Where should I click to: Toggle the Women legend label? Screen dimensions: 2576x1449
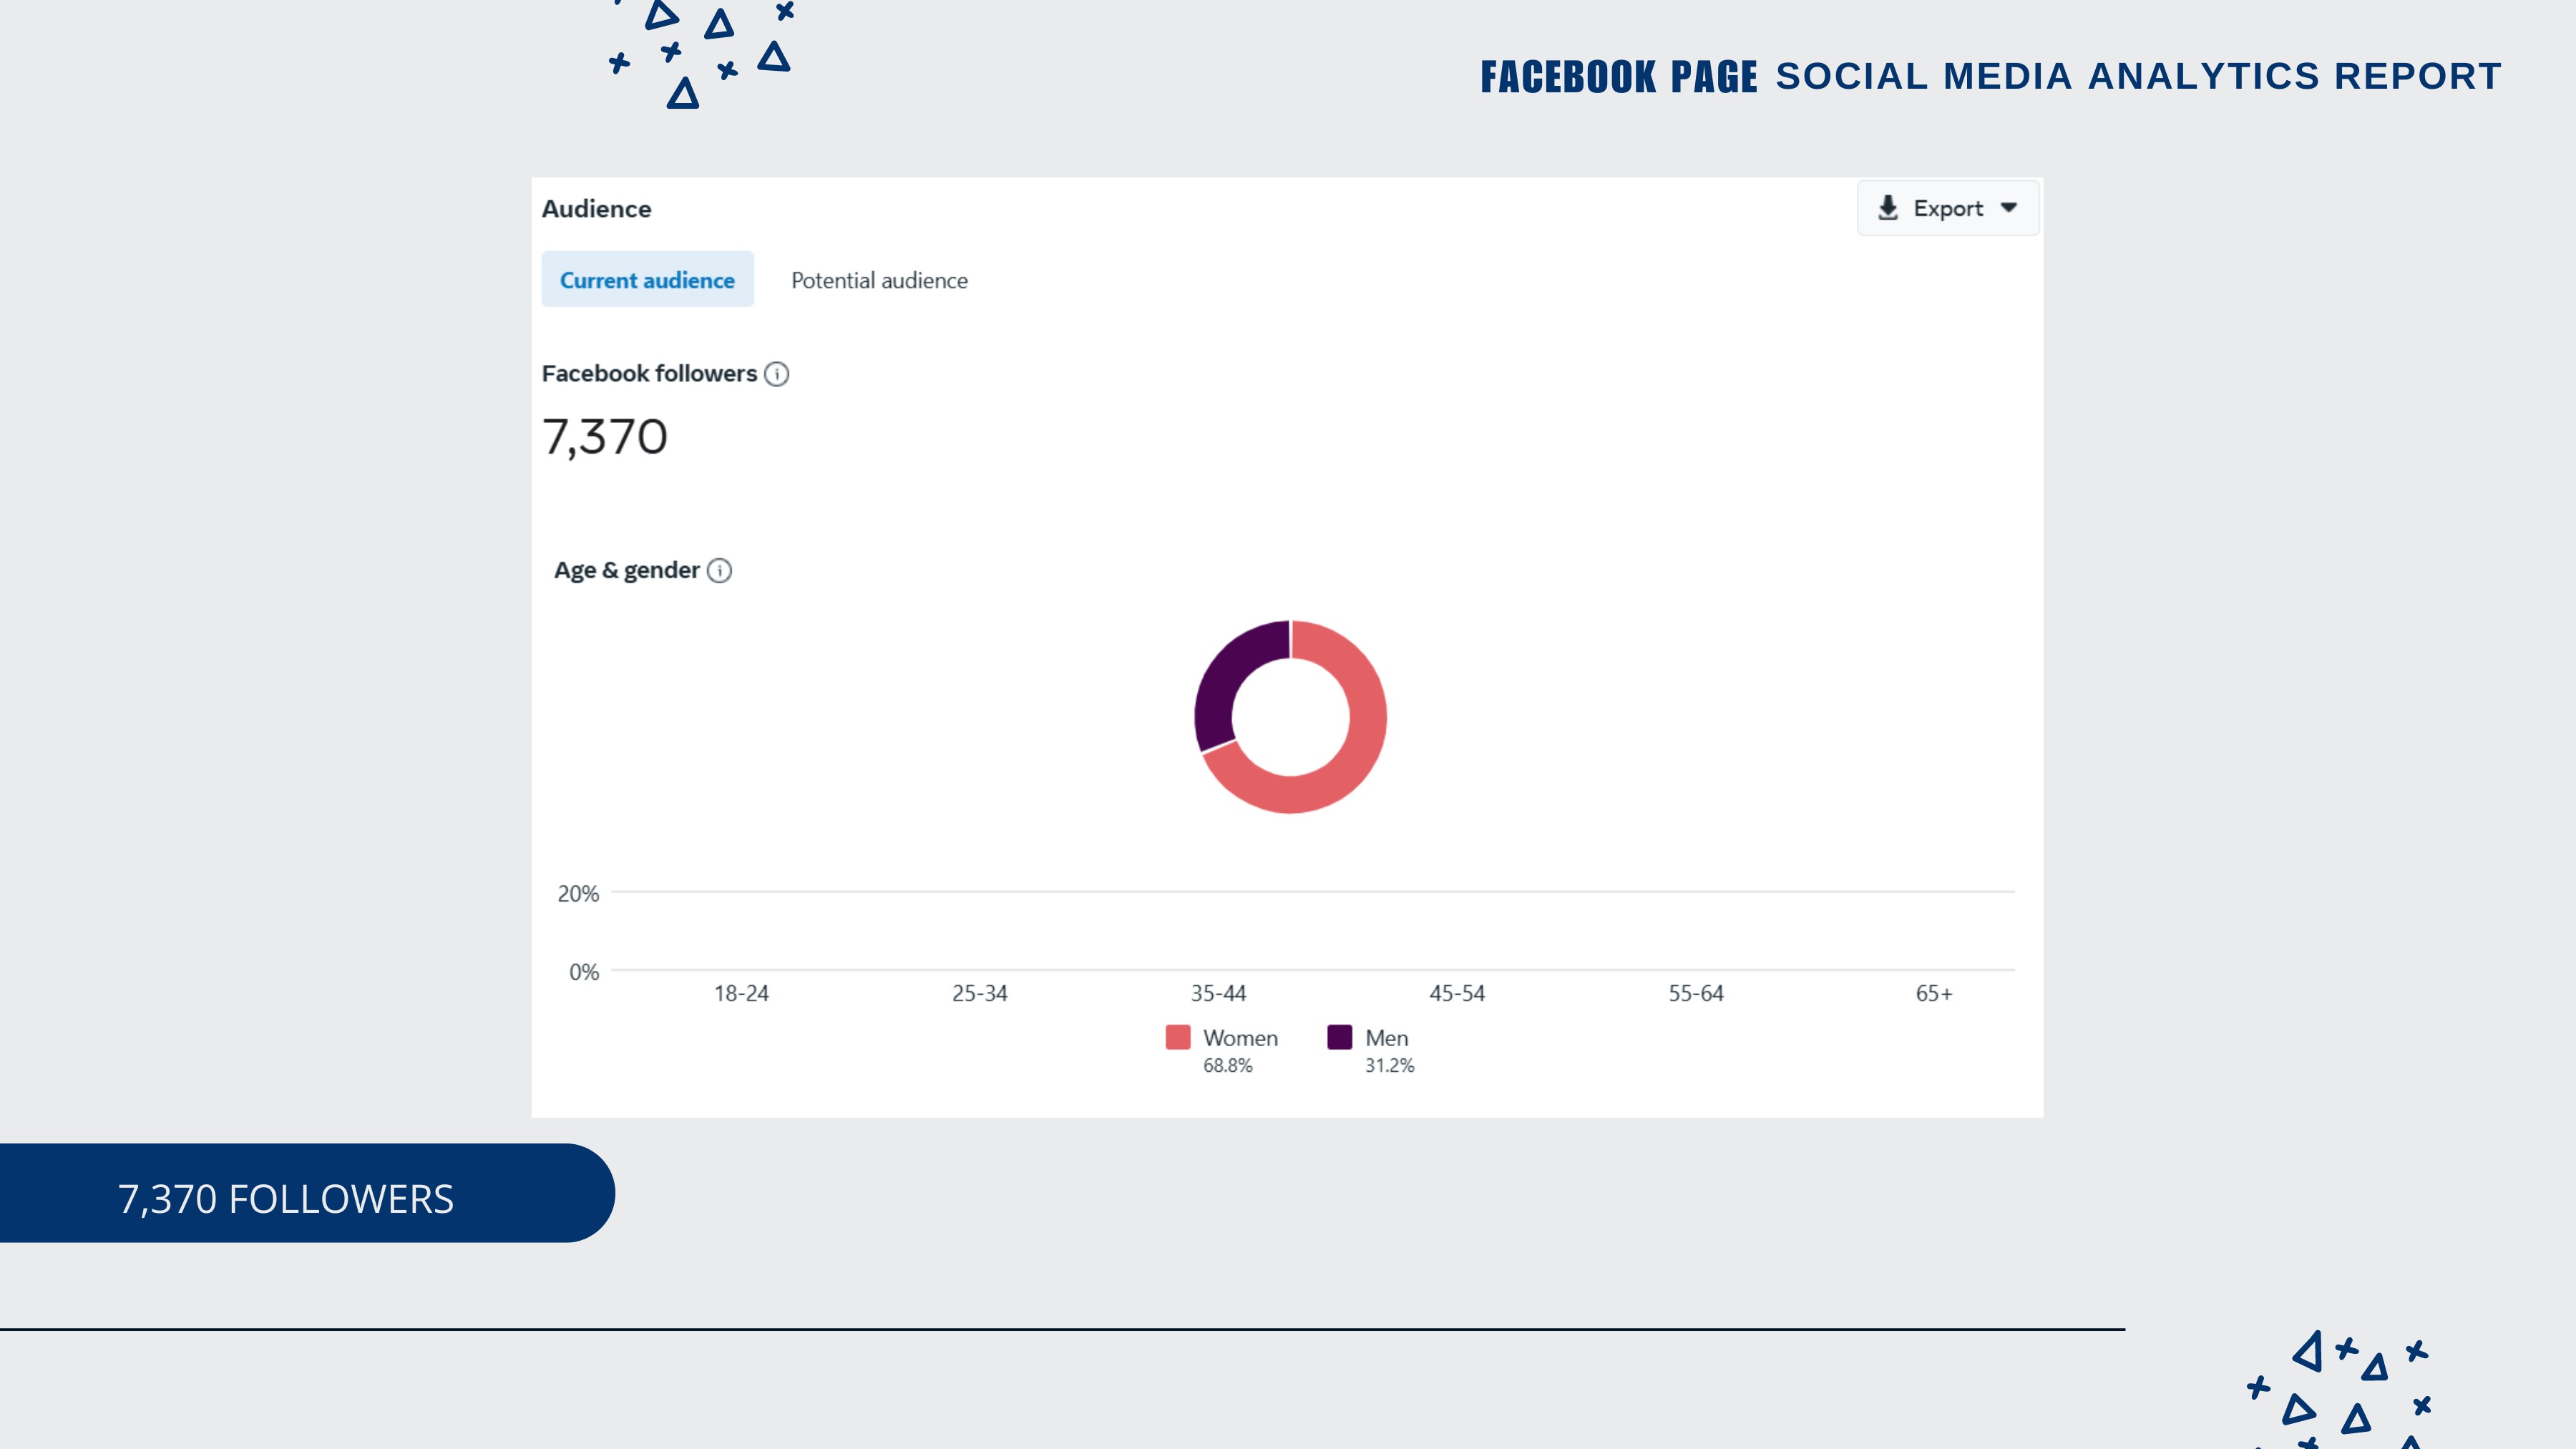(x=1240, y=1038)
